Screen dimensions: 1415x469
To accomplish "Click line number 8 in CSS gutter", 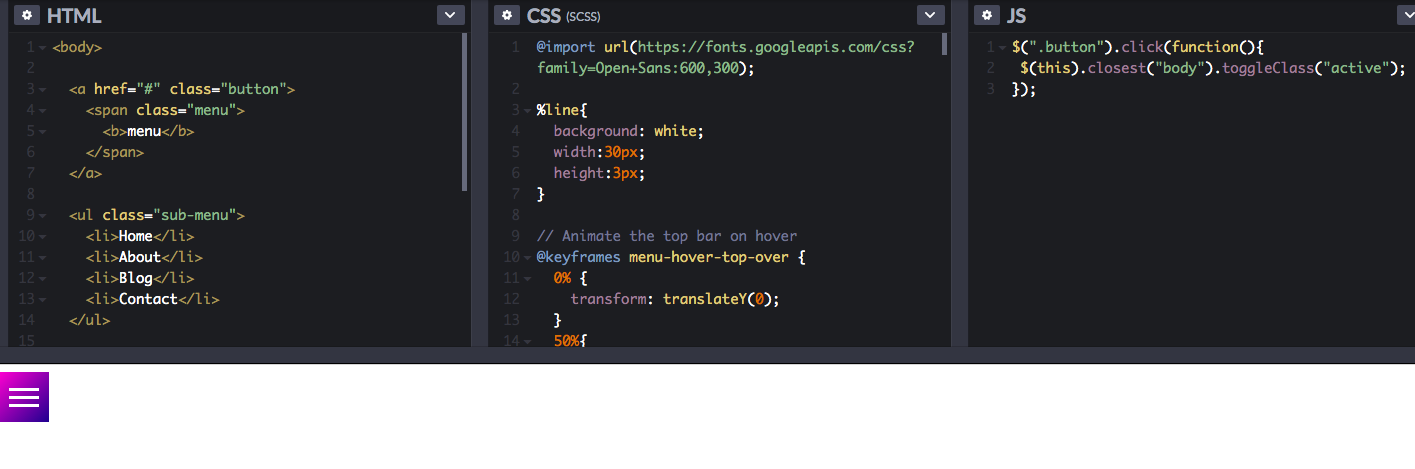I will click(x=515, y=215).
